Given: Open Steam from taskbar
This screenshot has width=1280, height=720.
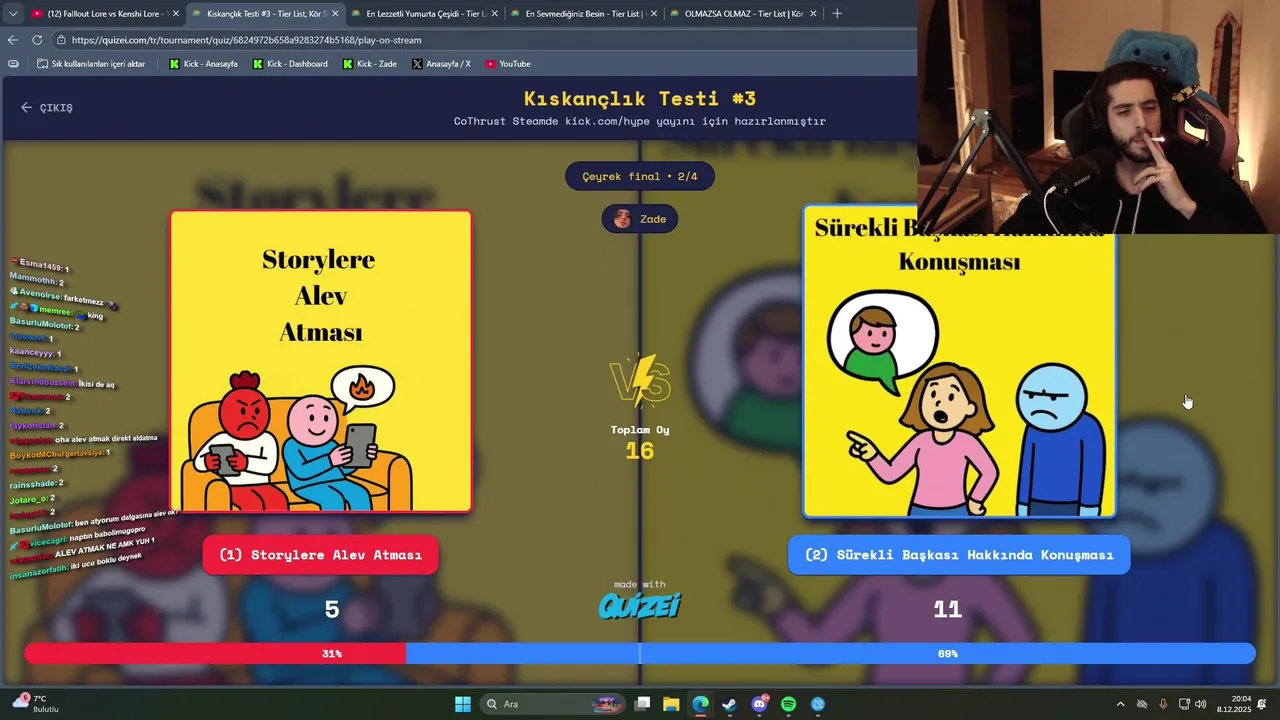Looking at the screenshot, I should 729,704.
